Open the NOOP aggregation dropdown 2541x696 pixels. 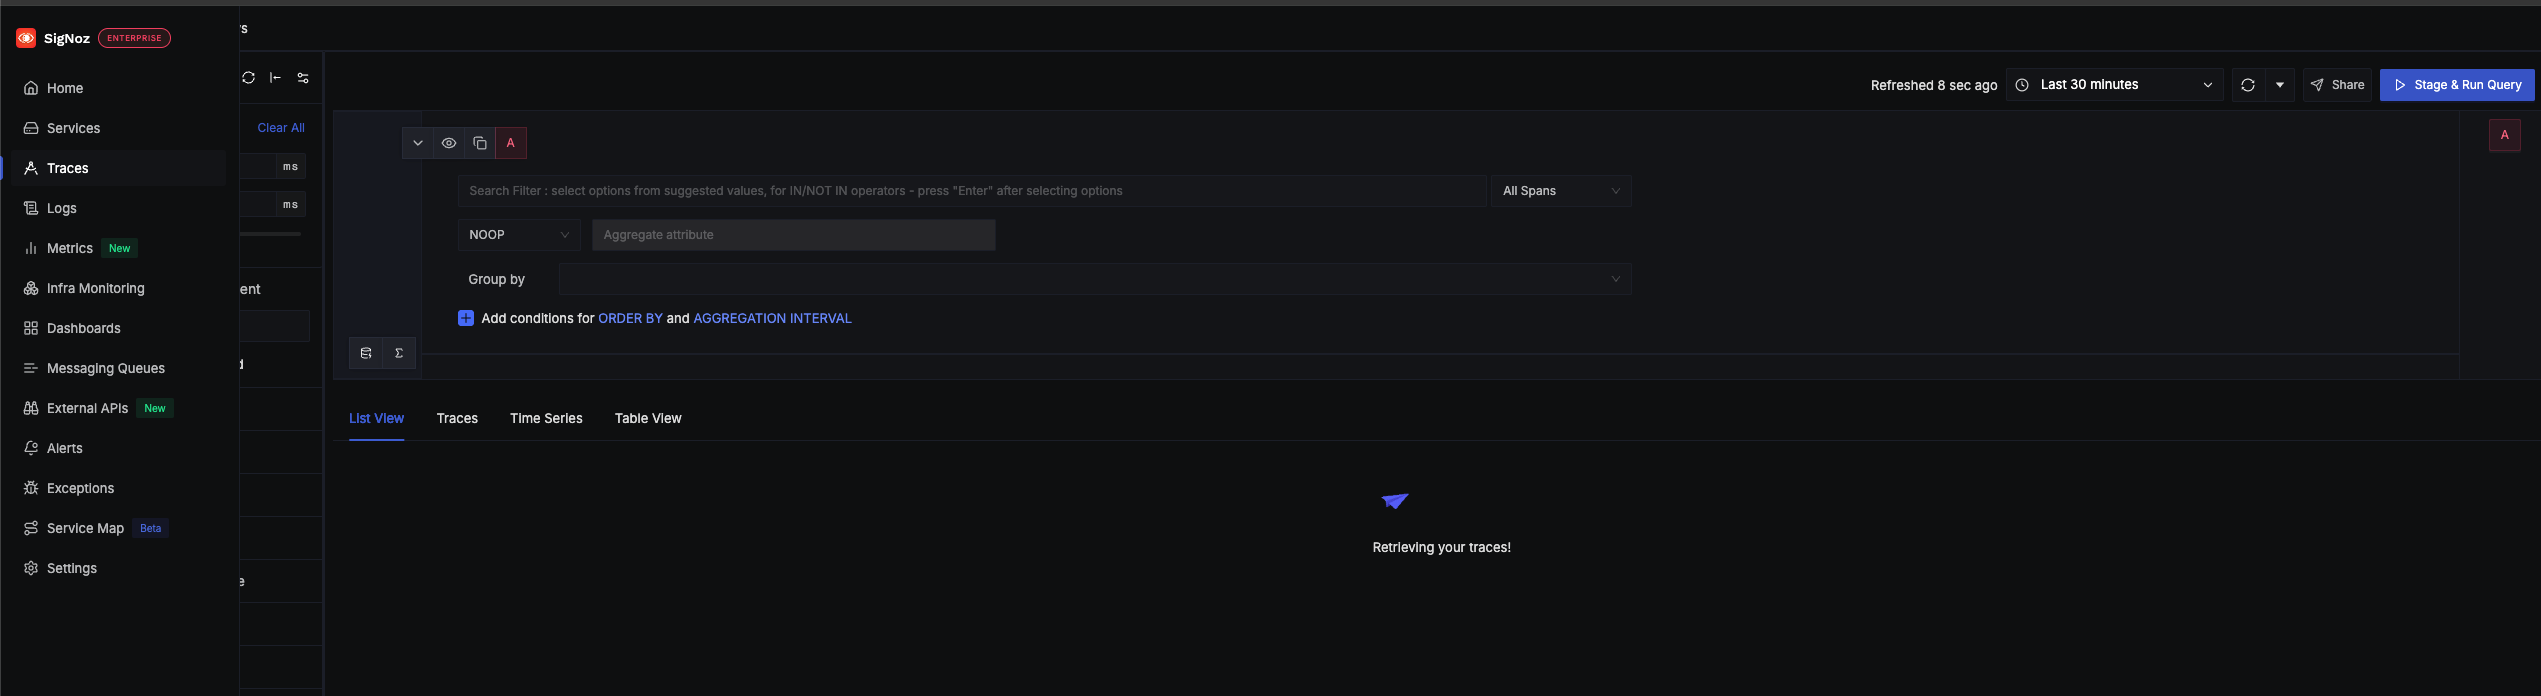click(519, 235)
